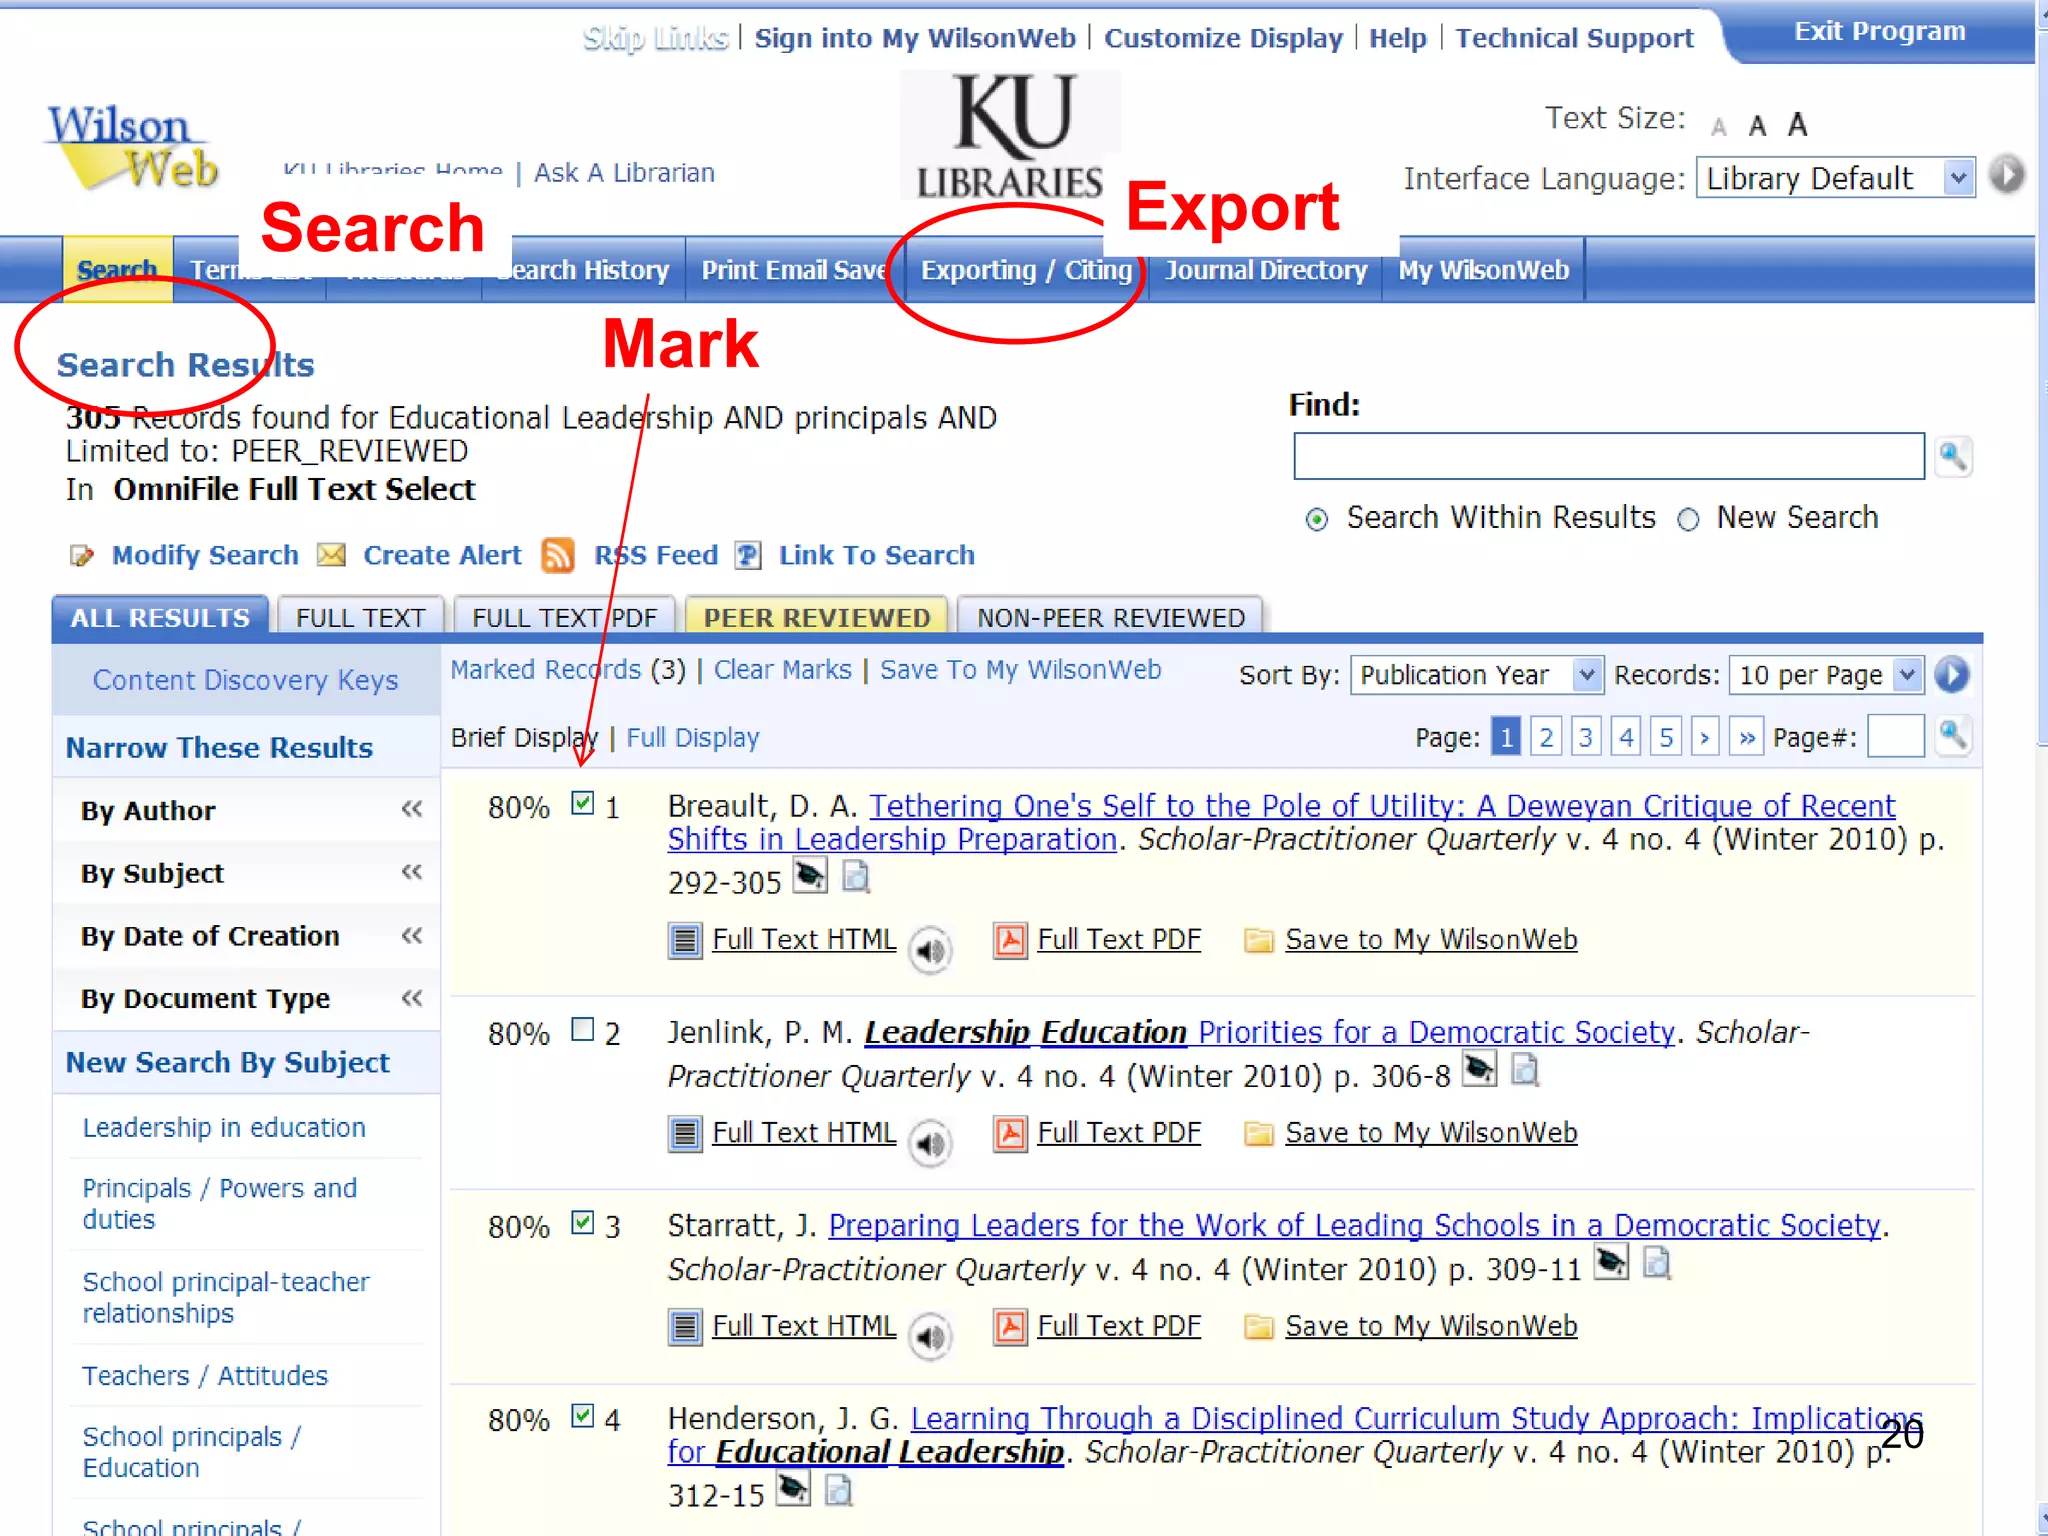2048x1536 pixels.
Task: Uncheck the mark box for record 4
Action: coord(582,1415)
